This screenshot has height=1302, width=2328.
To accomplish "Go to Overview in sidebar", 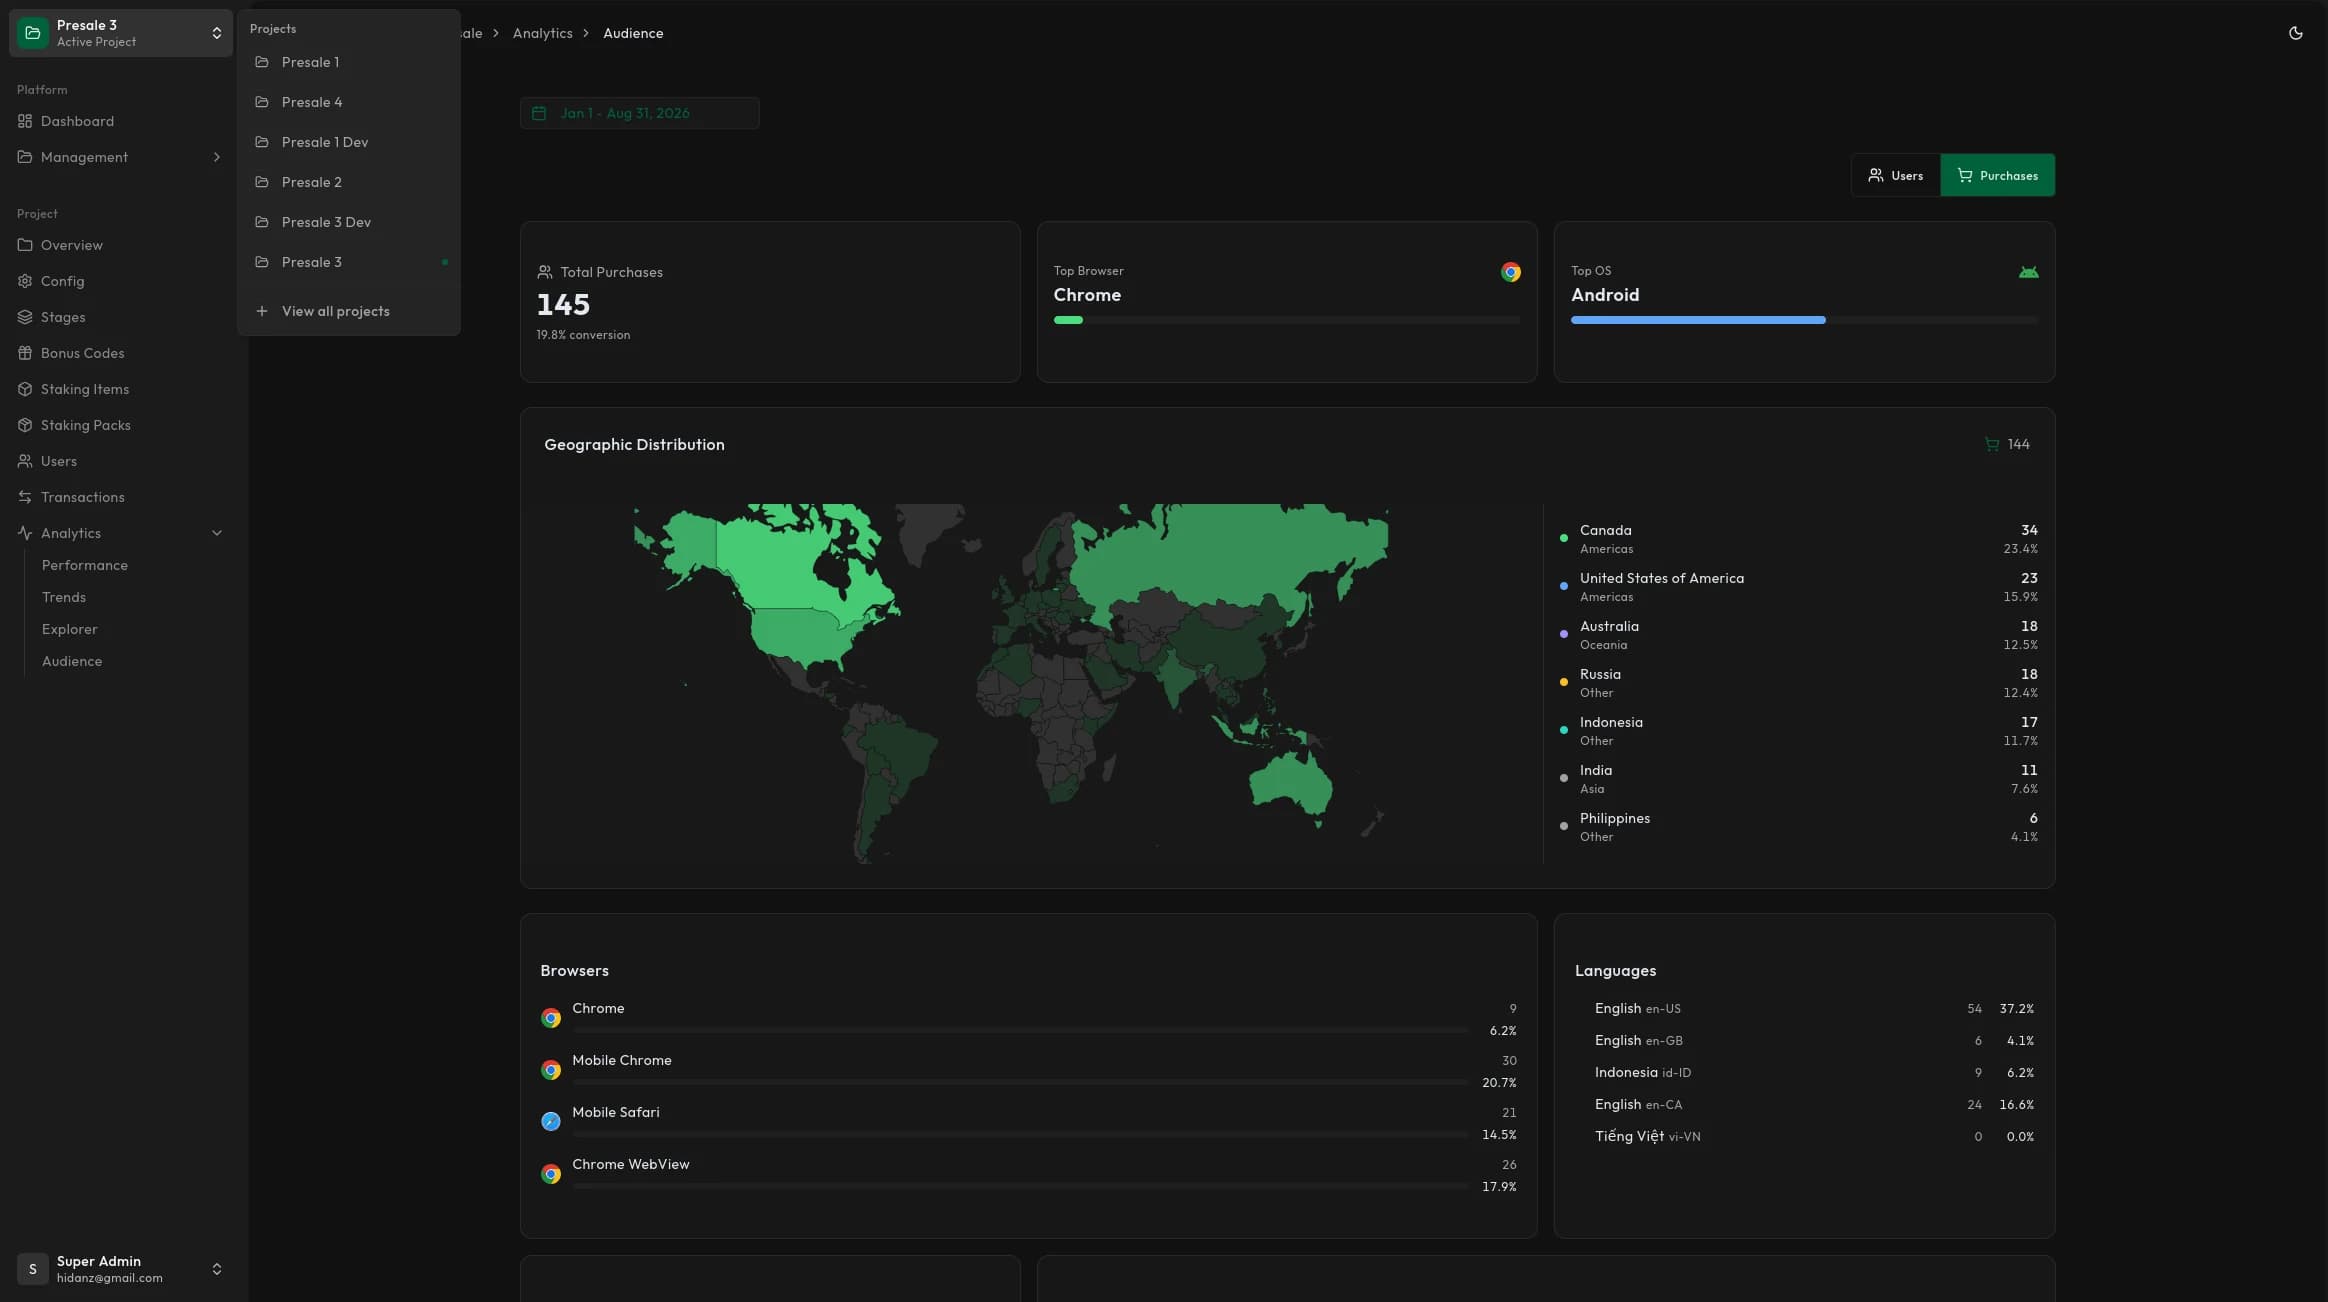I will click(120, 245).
